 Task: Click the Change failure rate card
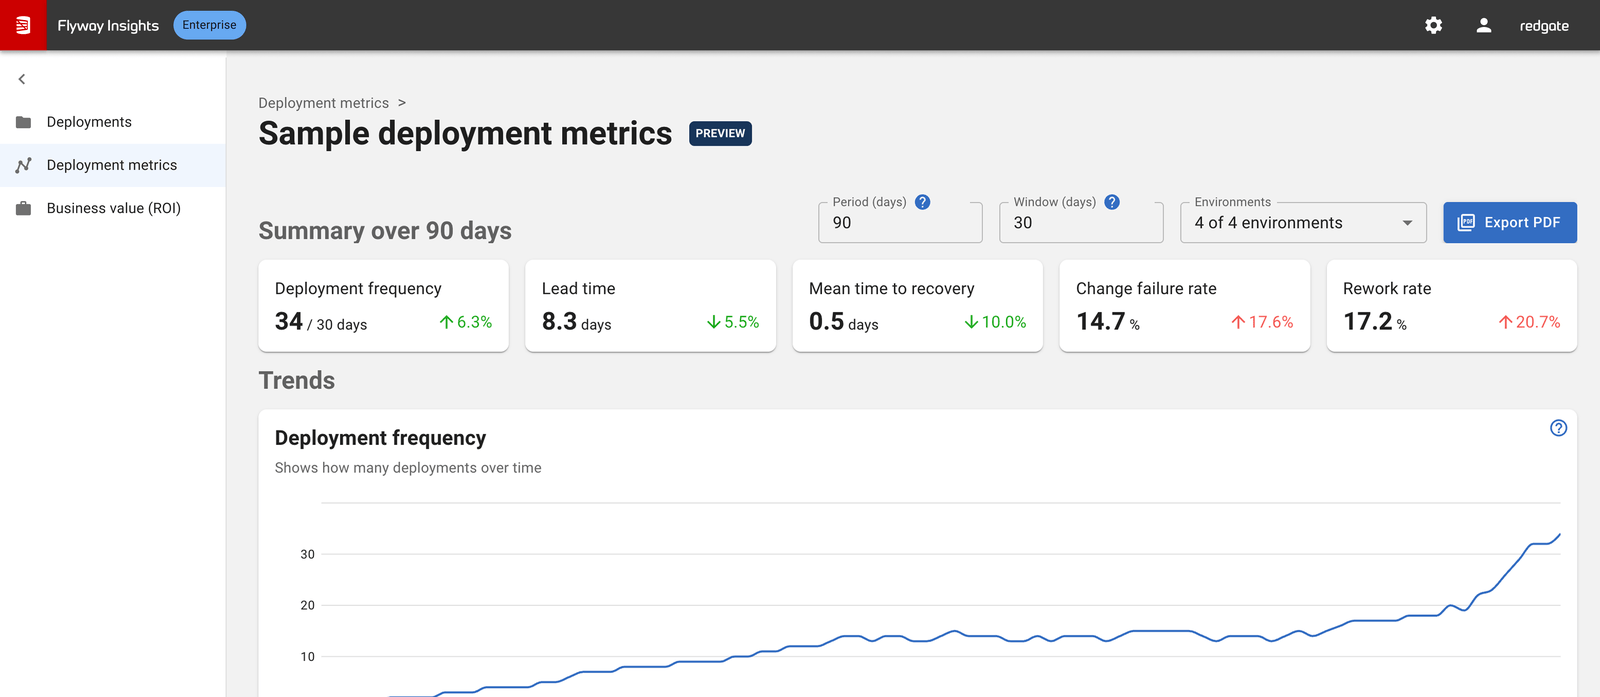[1184, 306]
